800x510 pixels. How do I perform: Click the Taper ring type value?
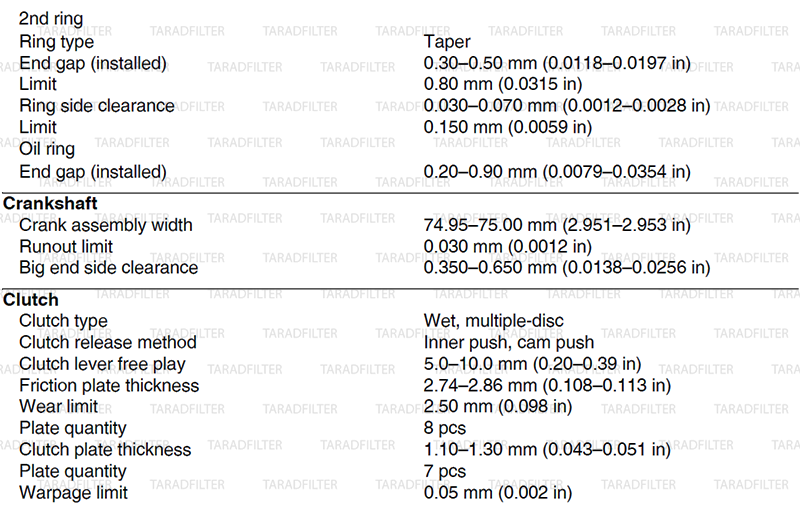pyautogui.click(x=447, y=42)
